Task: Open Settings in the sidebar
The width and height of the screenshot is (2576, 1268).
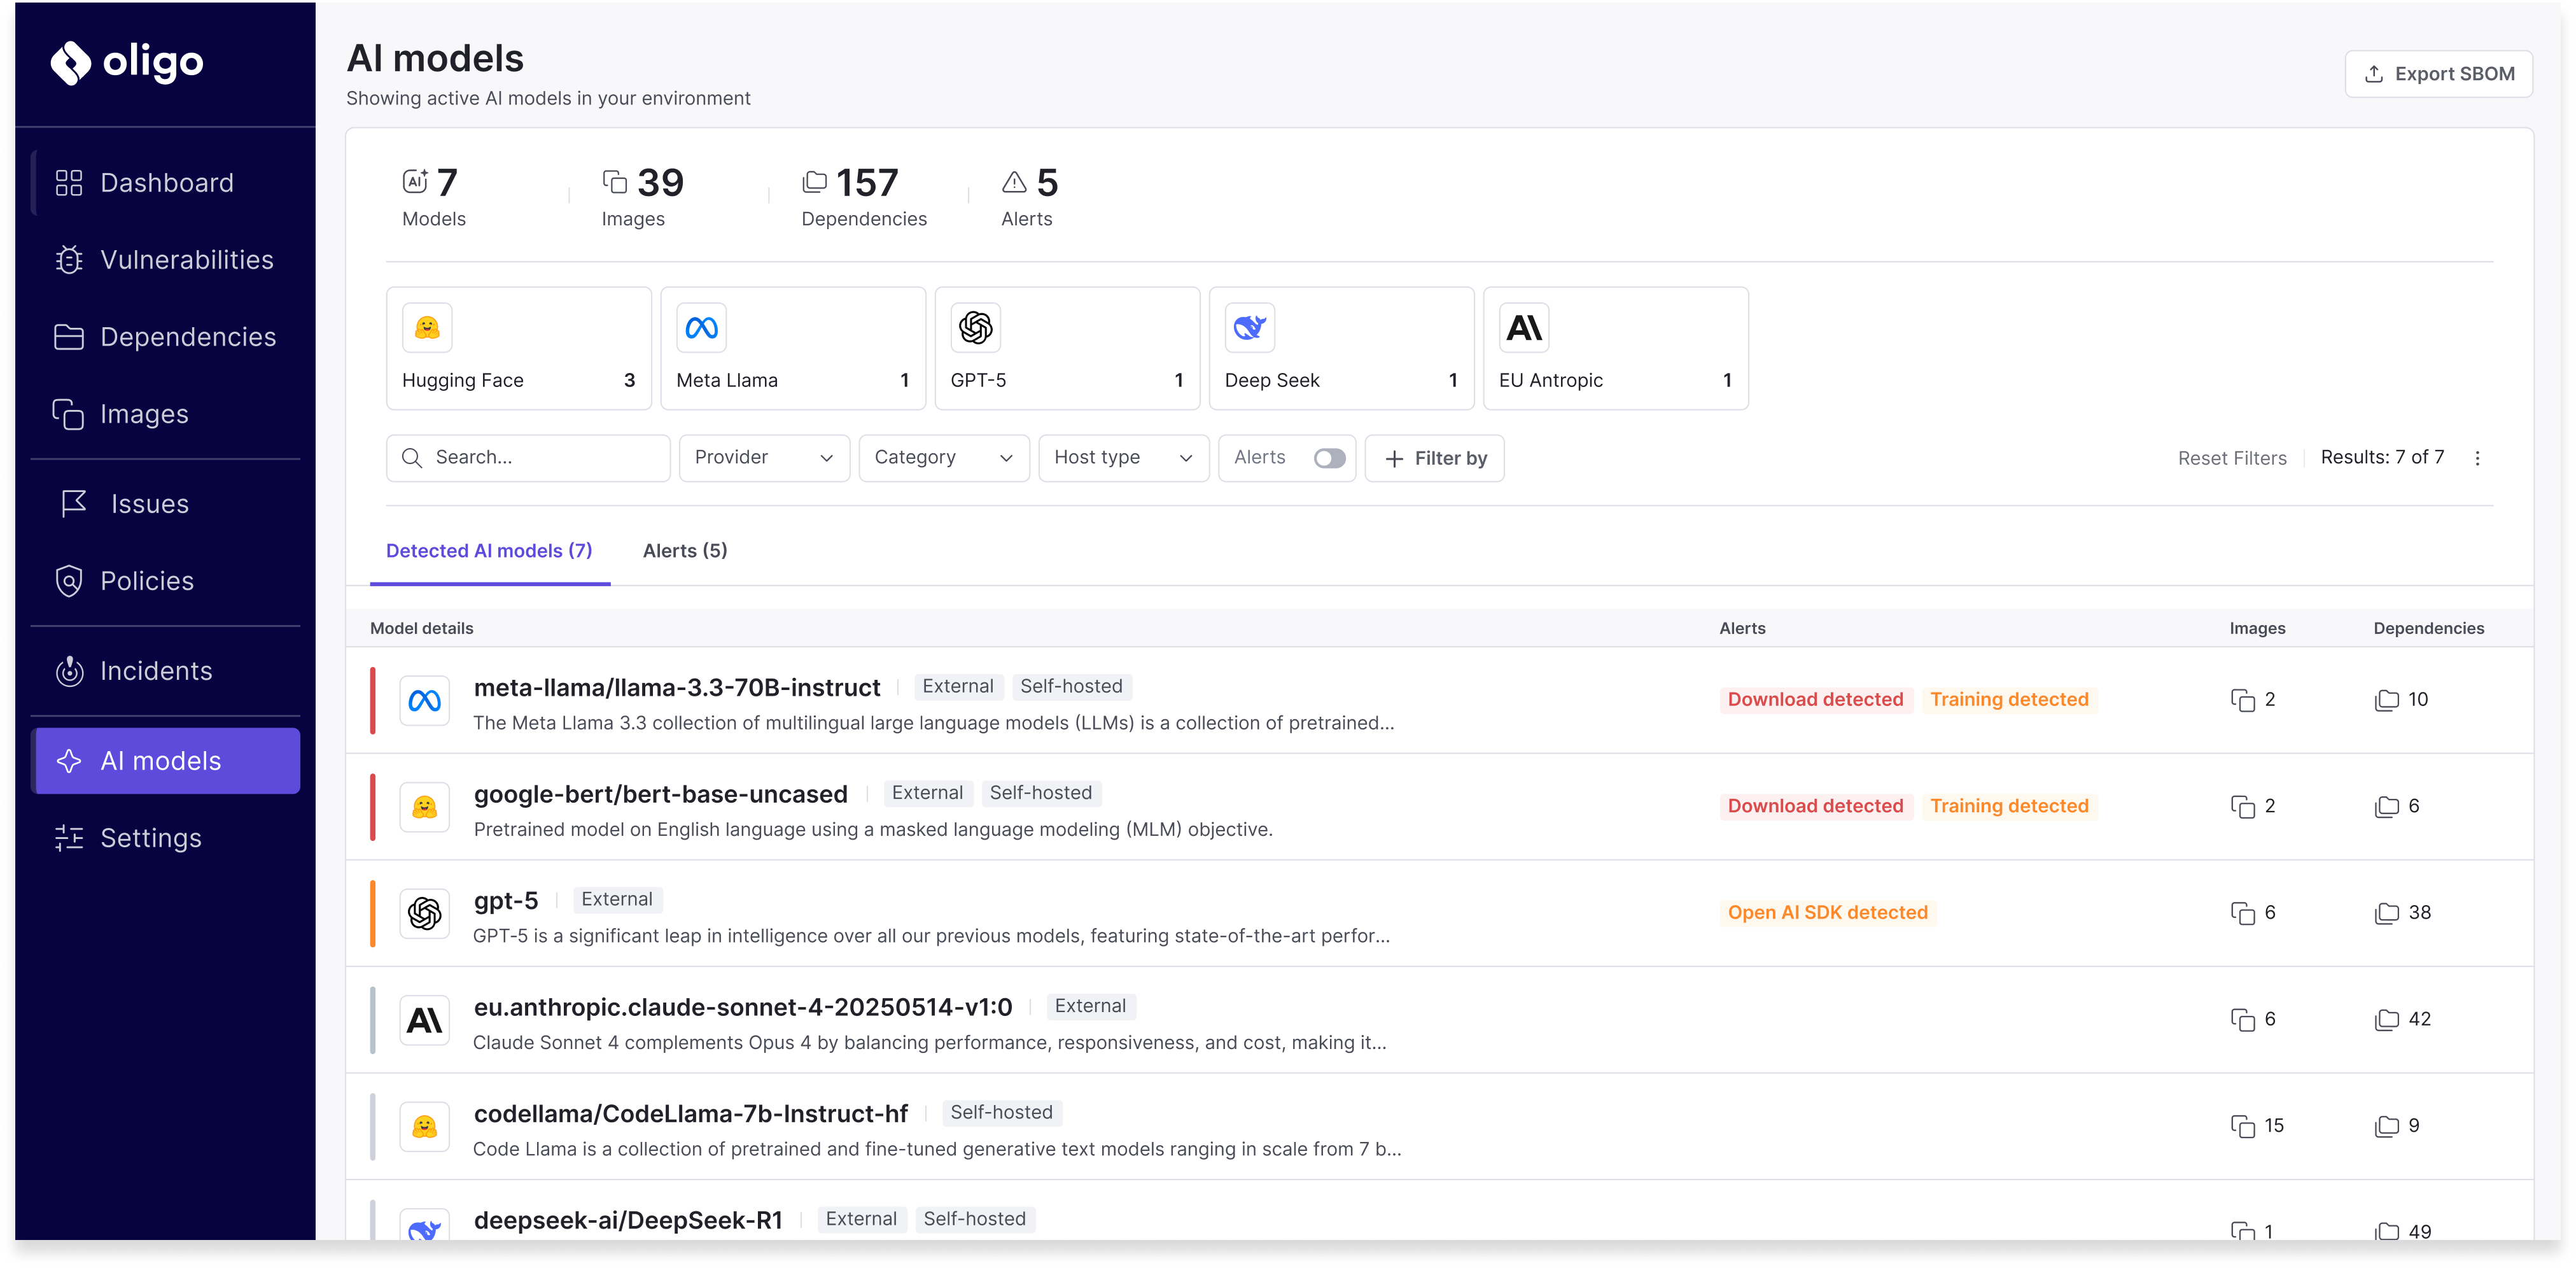Action: point(150,838)
